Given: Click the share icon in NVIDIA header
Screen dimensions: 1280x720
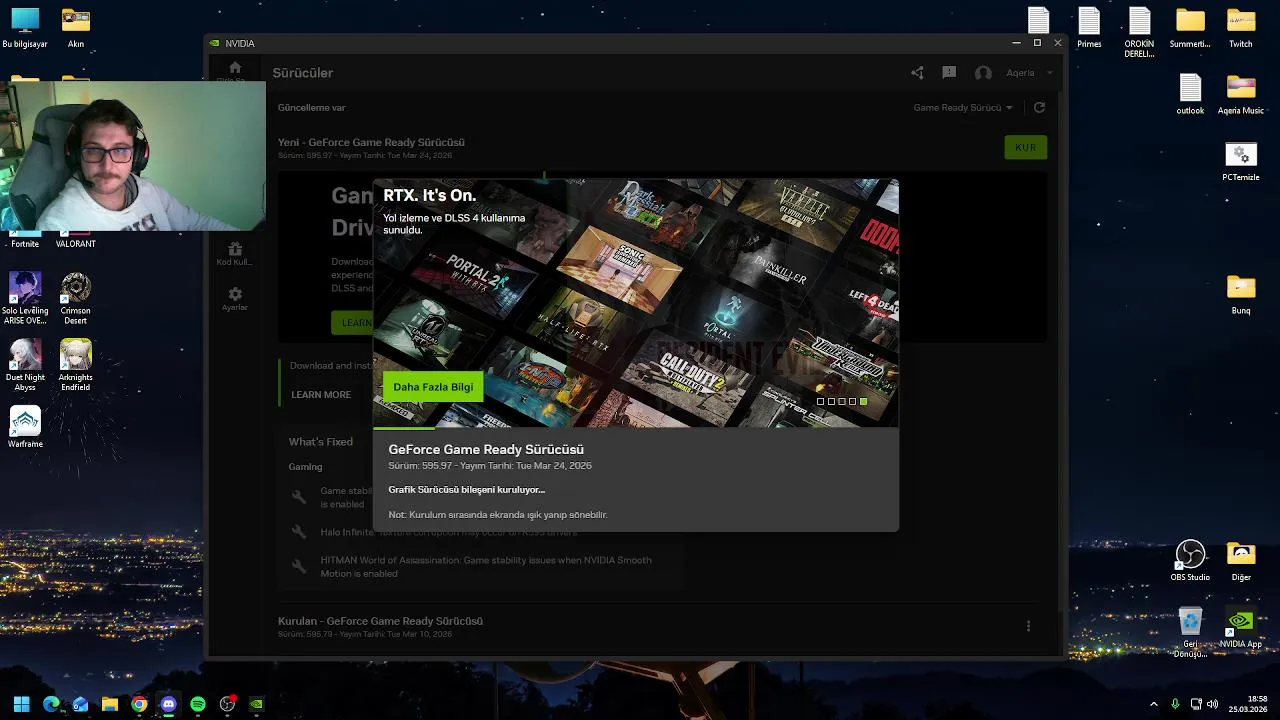Looking at the screenshot, I should pyautogui.click(x=917, y=72).
